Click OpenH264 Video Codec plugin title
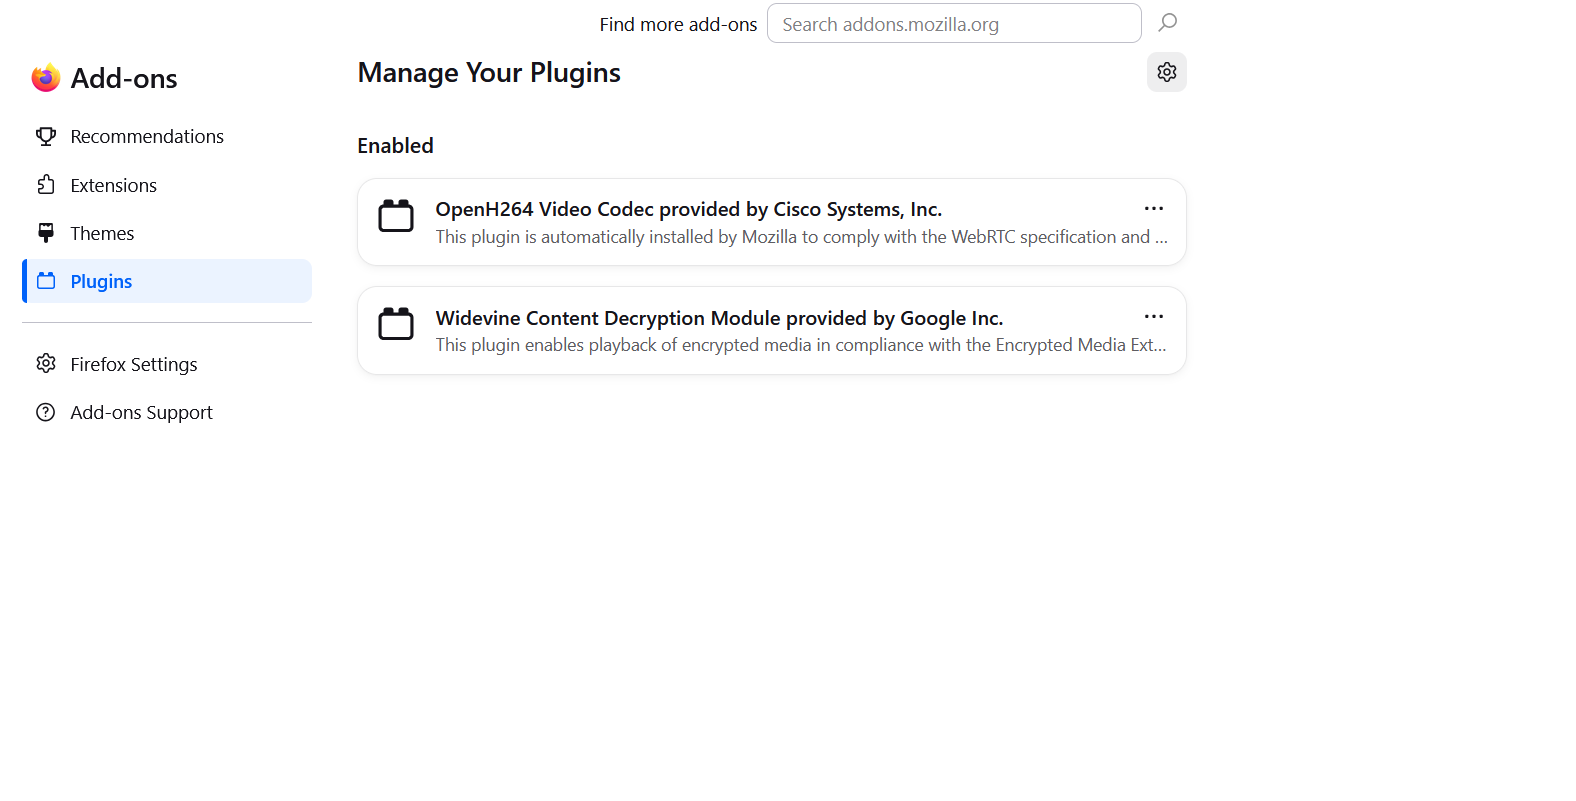1576x801 pixels. pyautogui.click(x=689, y=209)
